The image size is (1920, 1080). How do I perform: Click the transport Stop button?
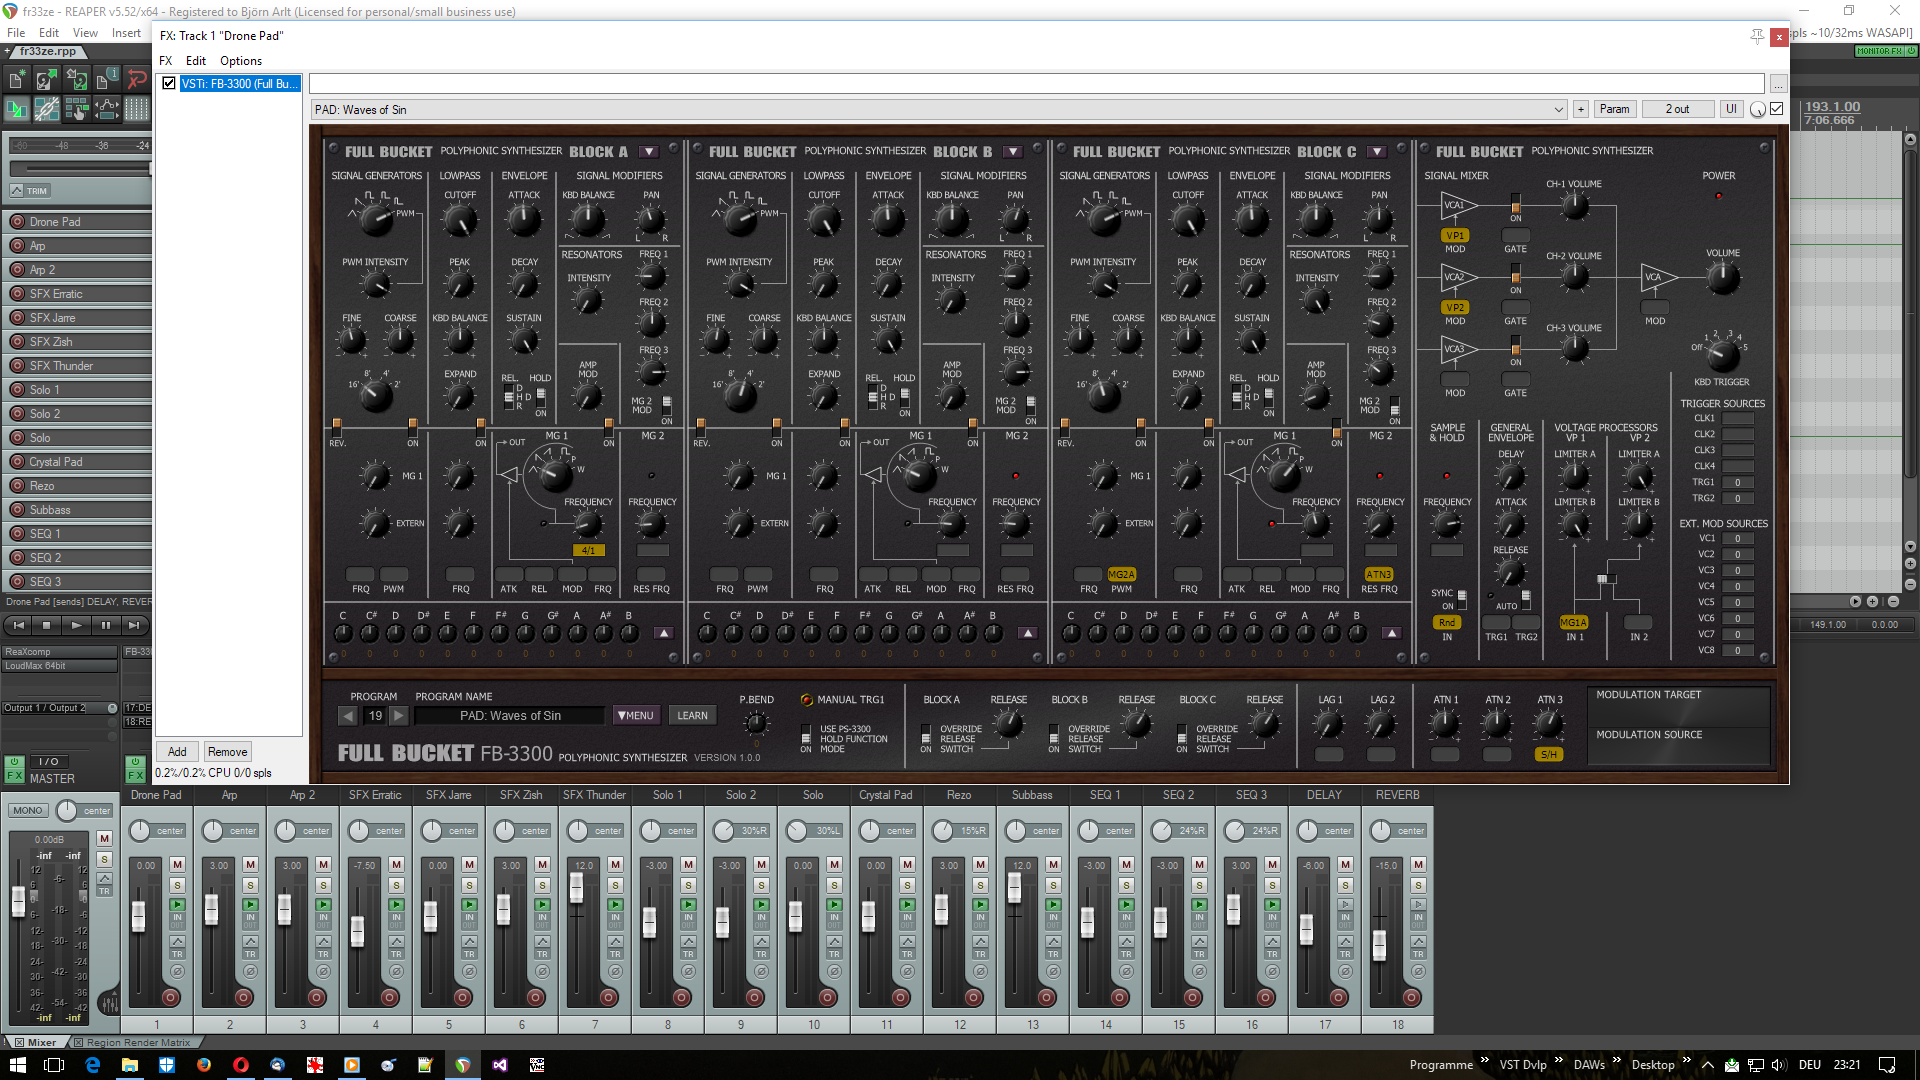pyautogui.click(x=46, y=625)
